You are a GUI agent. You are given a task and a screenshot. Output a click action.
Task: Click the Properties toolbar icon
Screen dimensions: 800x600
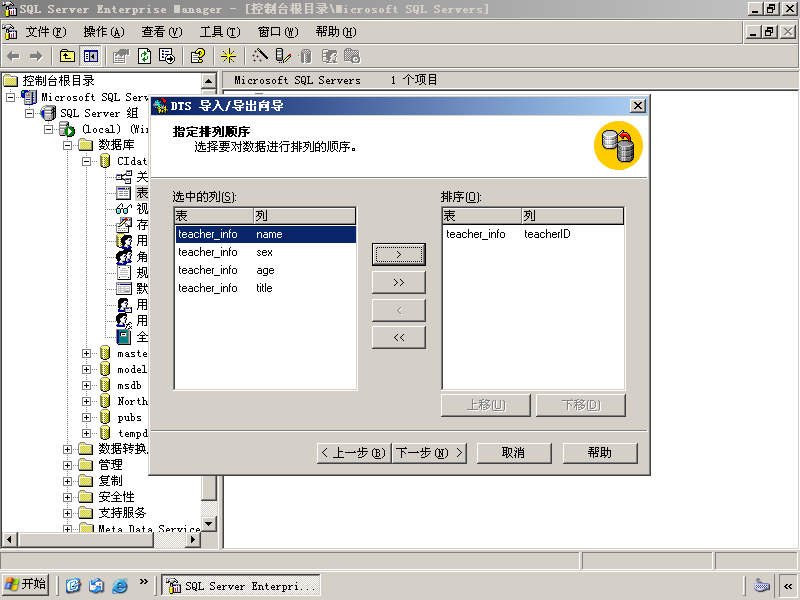point(121,56)
